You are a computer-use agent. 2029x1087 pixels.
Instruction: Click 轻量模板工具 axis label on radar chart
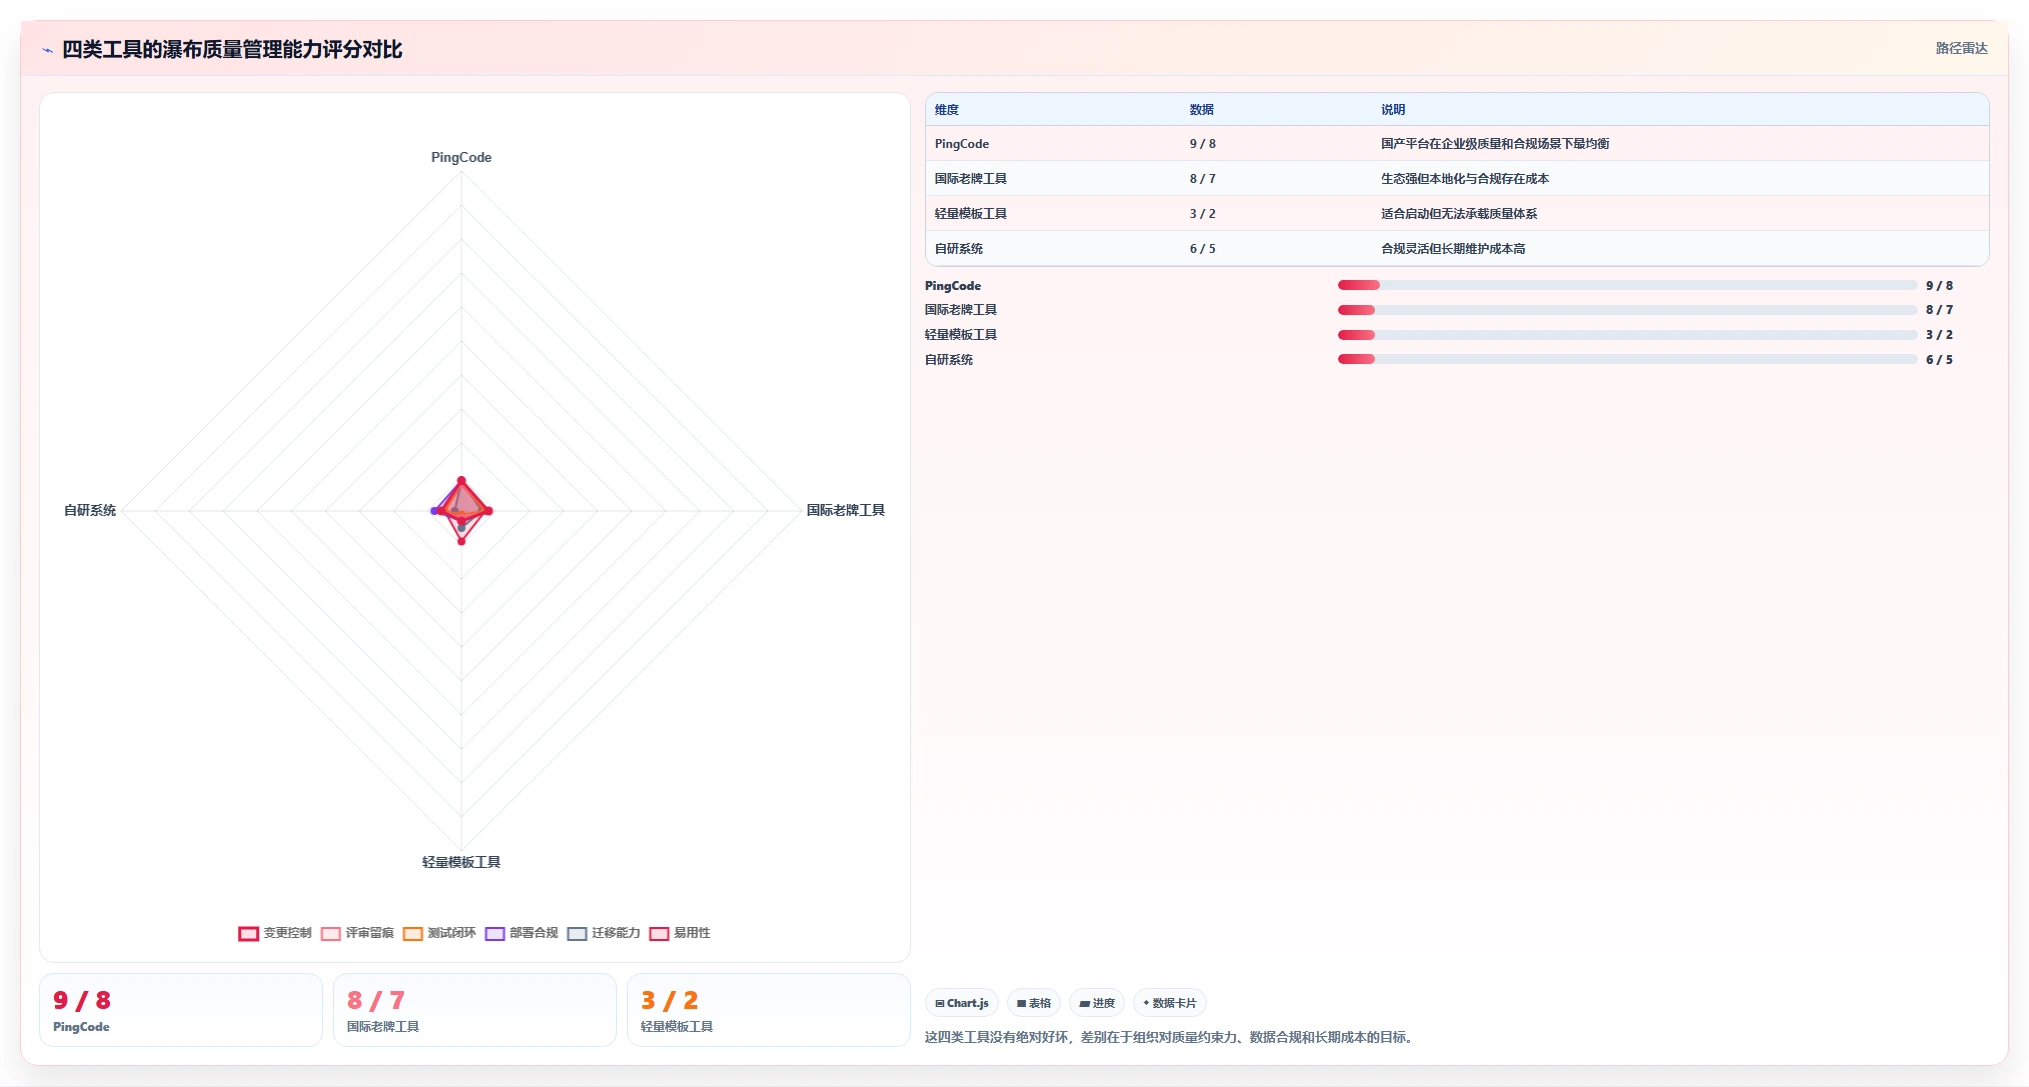461,862
